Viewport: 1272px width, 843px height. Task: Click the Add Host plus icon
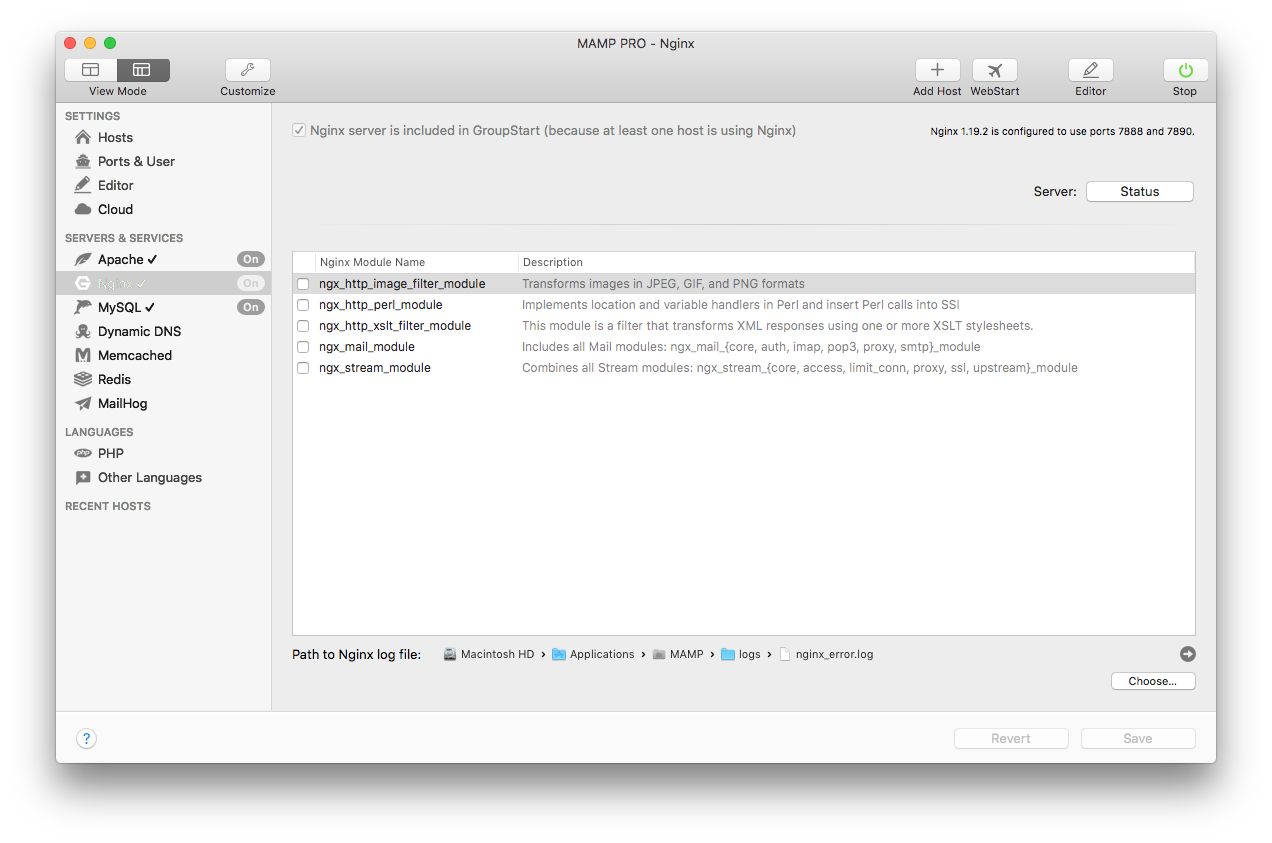pyautogui.click(x=937, y=70)
